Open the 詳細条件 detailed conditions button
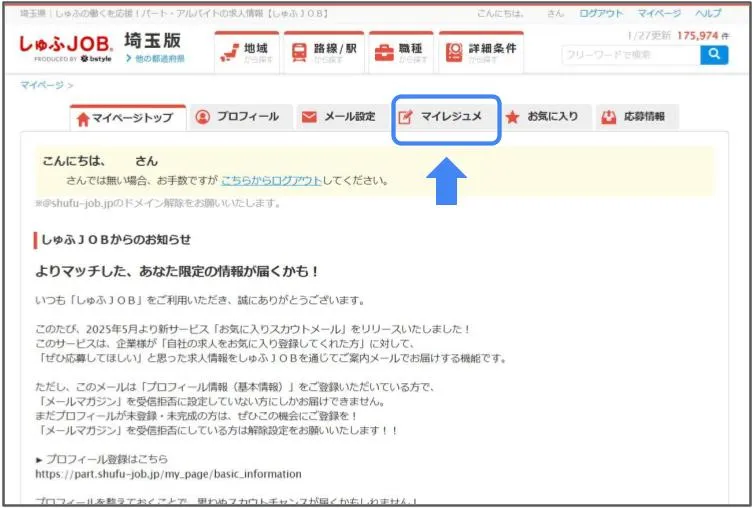The width and height of the screenshot is (754, 508). (x=482, y=51)
